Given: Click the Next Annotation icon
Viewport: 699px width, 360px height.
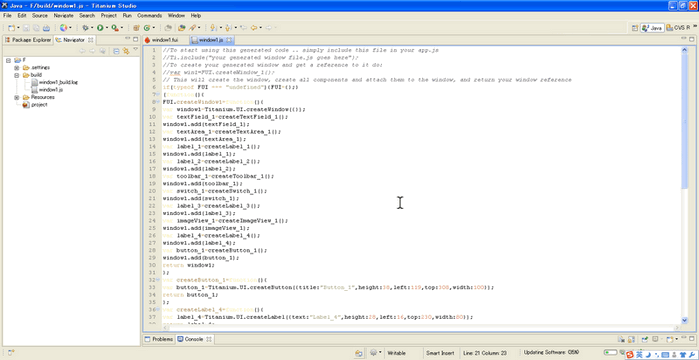Looking at the screenshot, I should (214, 28).
